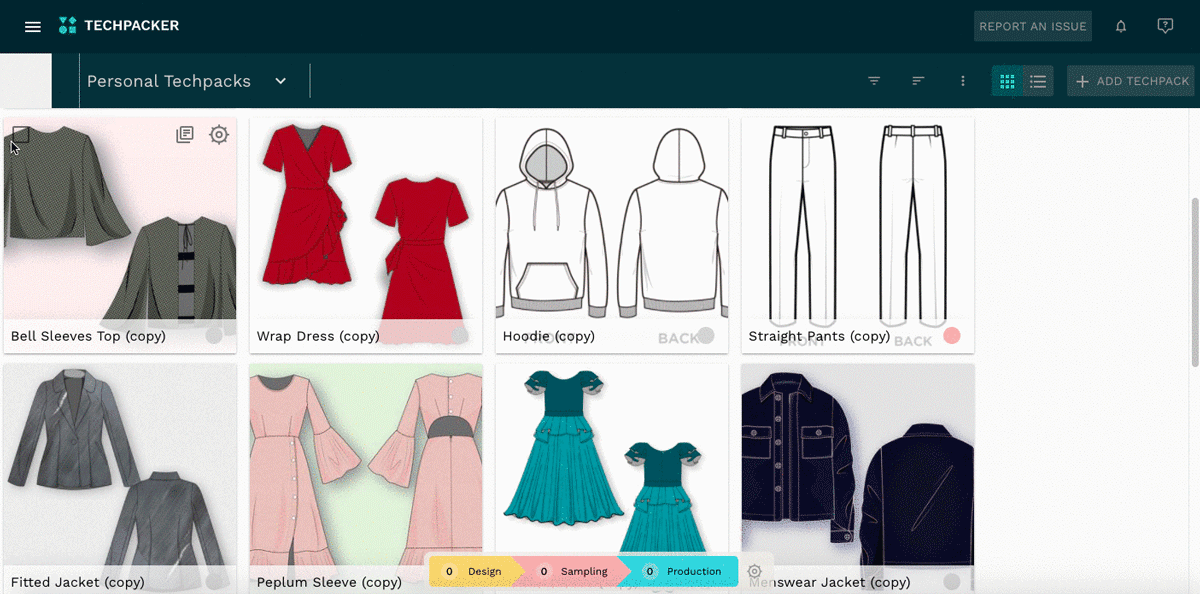The image size is (1200, 594).
Task: Click duplicate pages icon on Bell Sleeves Top
Action: click(185, 134)
